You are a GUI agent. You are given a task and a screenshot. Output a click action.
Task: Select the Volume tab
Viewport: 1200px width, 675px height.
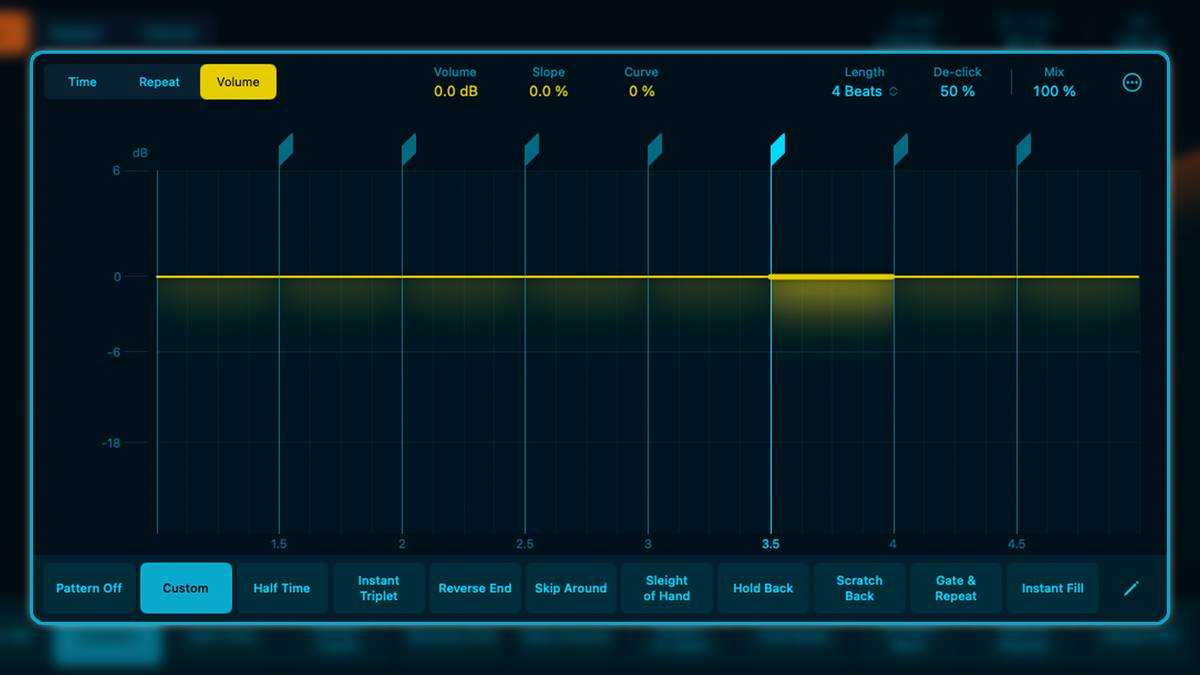[238, 82]
